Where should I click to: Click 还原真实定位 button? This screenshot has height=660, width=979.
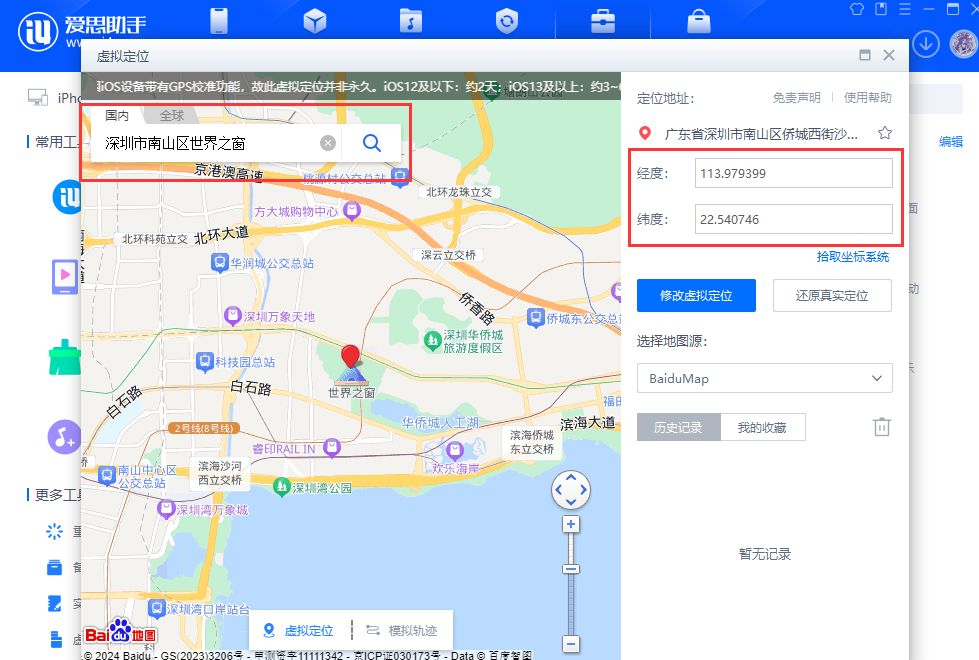tap(831, 296)
